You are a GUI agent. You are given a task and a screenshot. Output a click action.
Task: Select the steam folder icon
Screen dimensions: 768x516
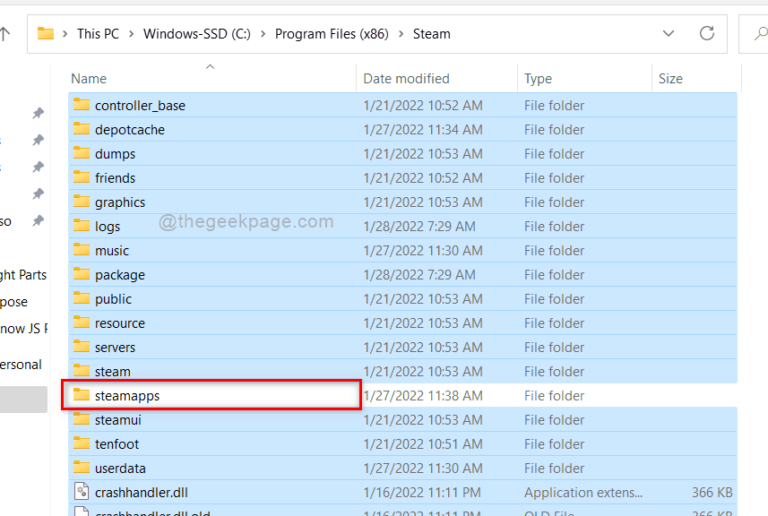[81, 371]
